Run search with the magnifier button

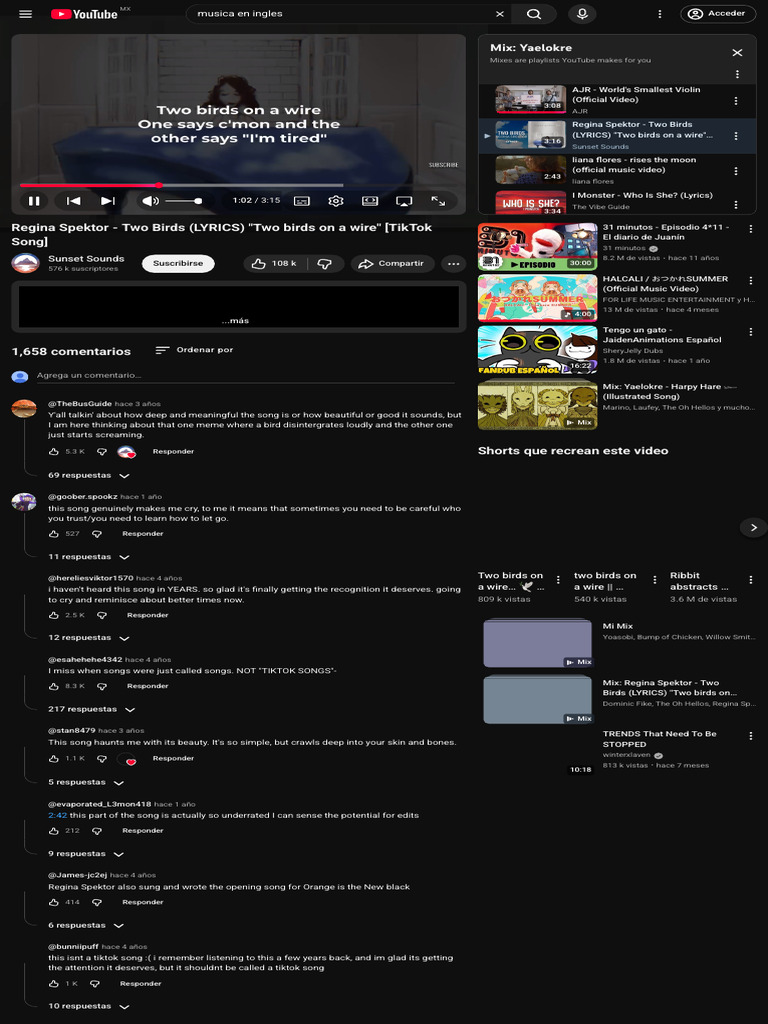[x=534, y=14]
